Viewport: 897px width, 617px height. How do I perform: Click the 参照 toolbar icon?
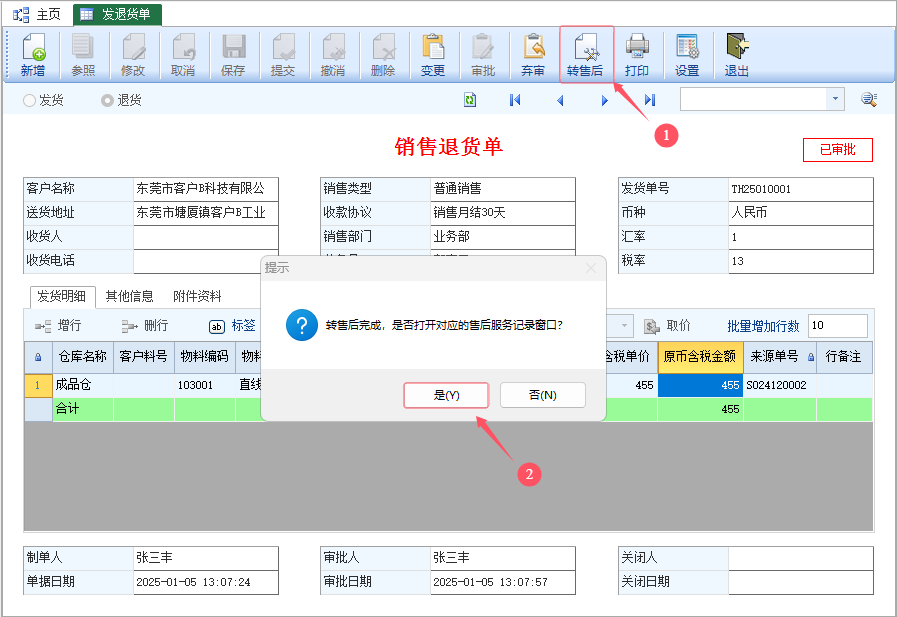tap(83, 55)
